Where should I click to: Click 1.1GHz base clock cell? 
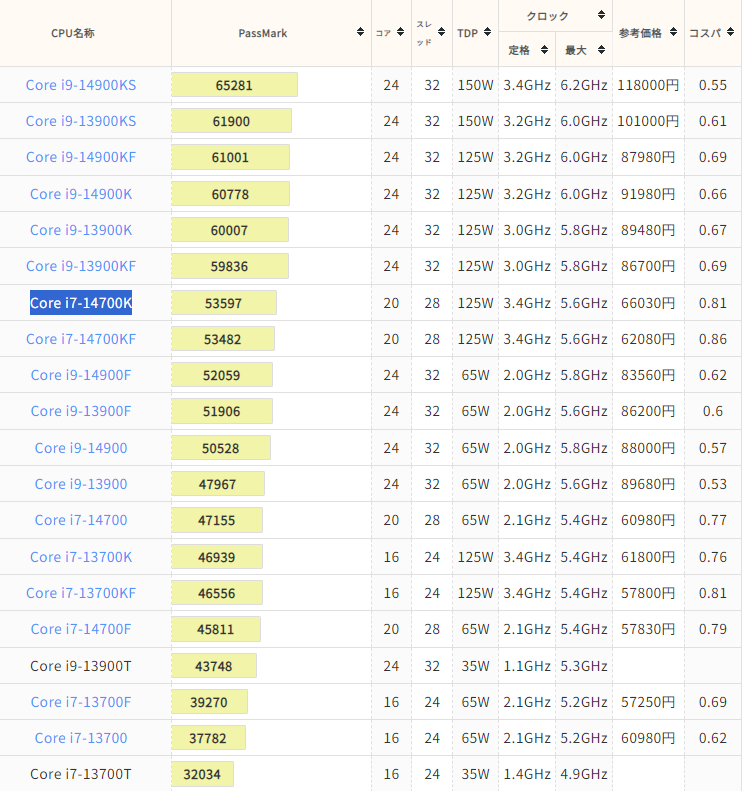pos(527,666)
